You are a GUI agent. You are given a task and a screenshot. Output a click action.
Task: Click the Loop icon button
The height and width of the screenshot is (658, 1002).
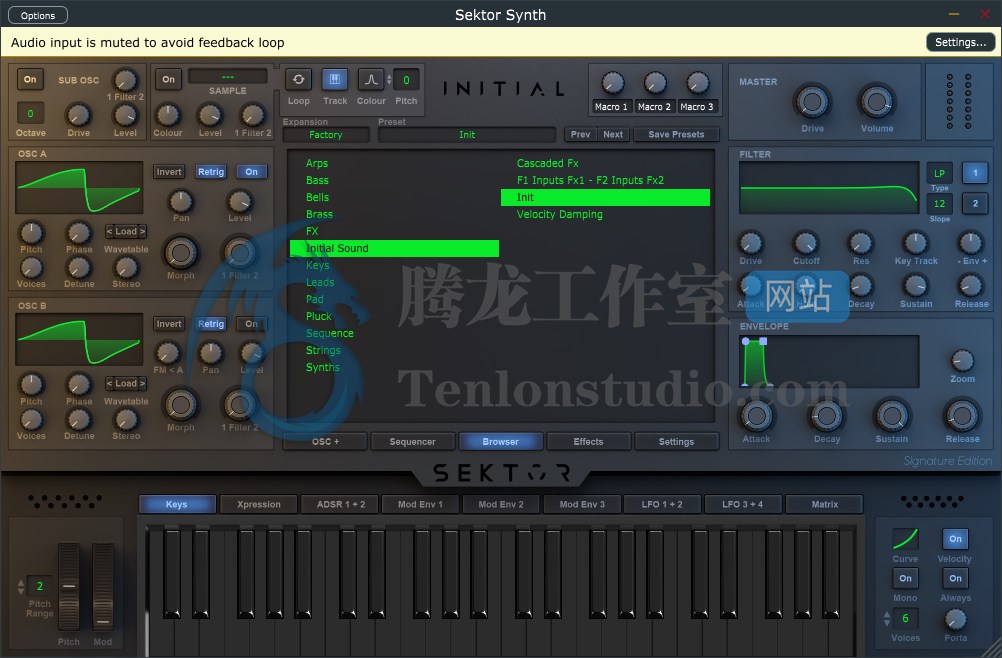(x=298, y=80)
